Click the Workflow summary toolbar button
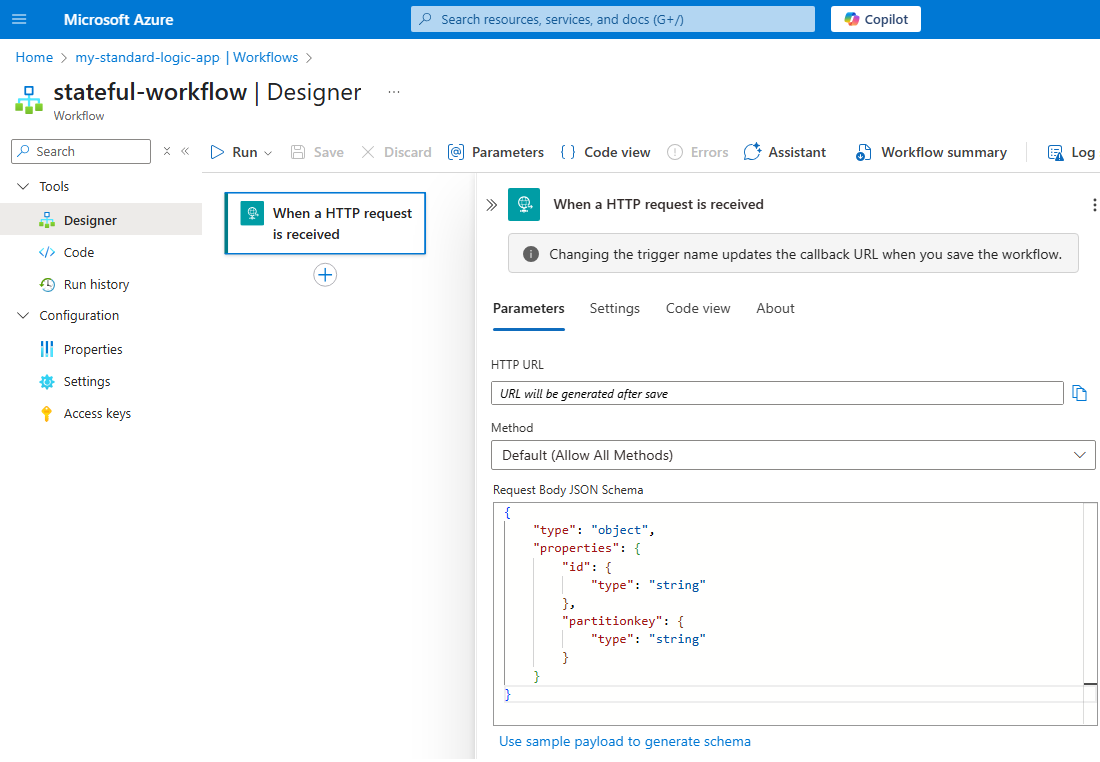Viewport: 1100px width, 762px height. pos(931,152)
